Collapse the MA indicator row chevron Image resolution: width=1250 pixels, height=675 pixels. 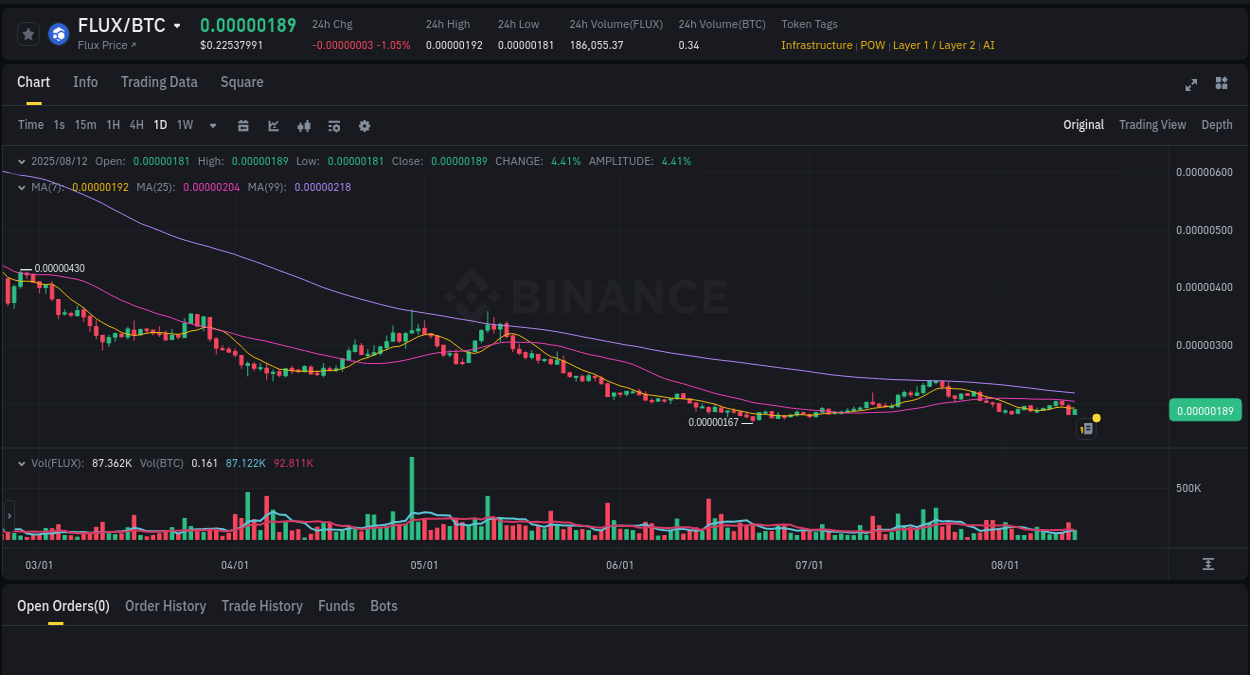22,187
